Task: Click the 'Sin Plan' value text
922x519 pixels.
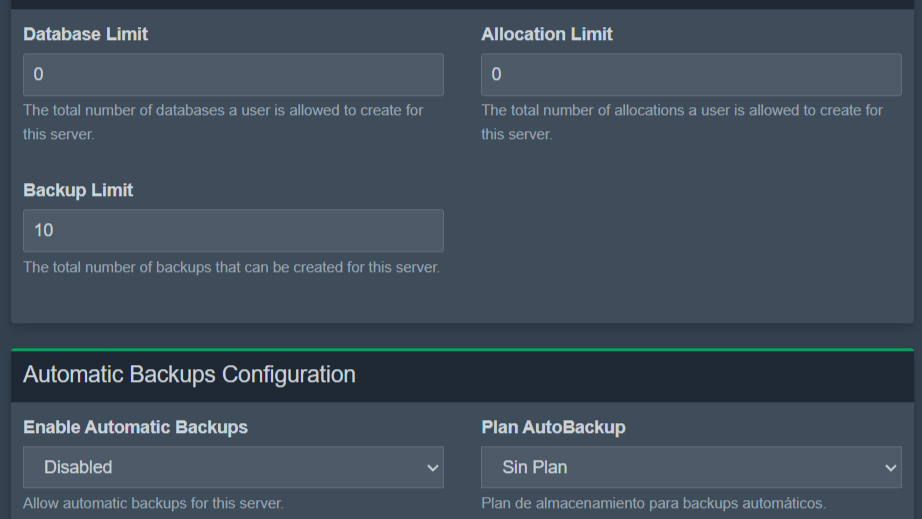Action: [x=535, y=467]
